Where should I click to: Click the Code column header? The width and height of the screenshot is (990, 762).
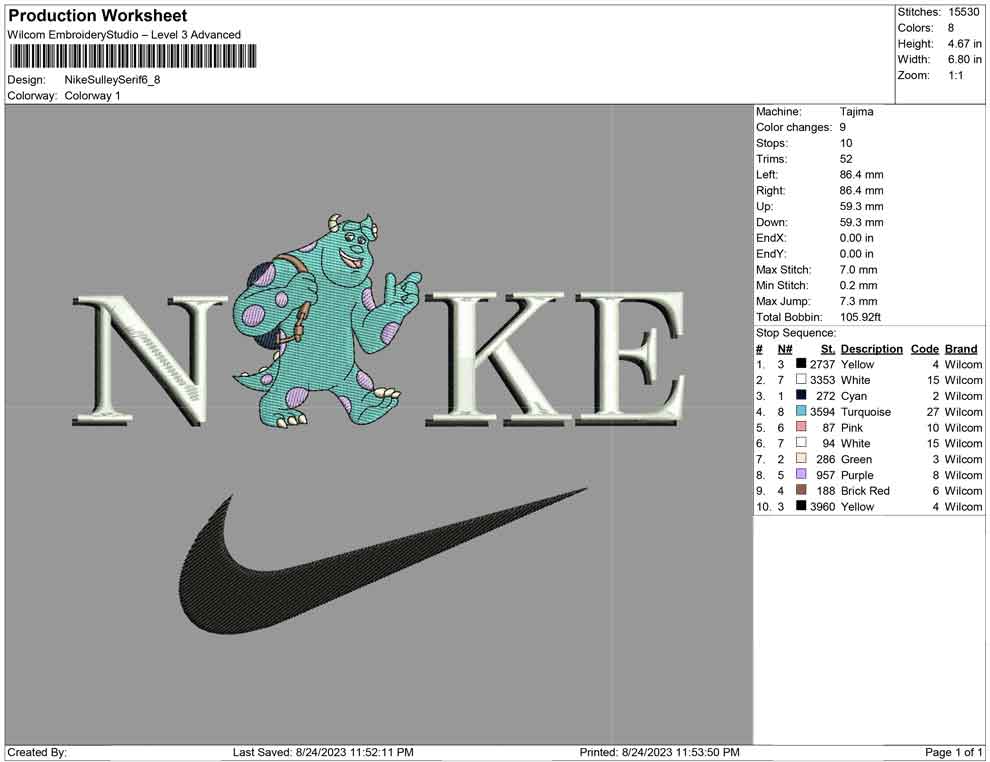coord(924,348)
